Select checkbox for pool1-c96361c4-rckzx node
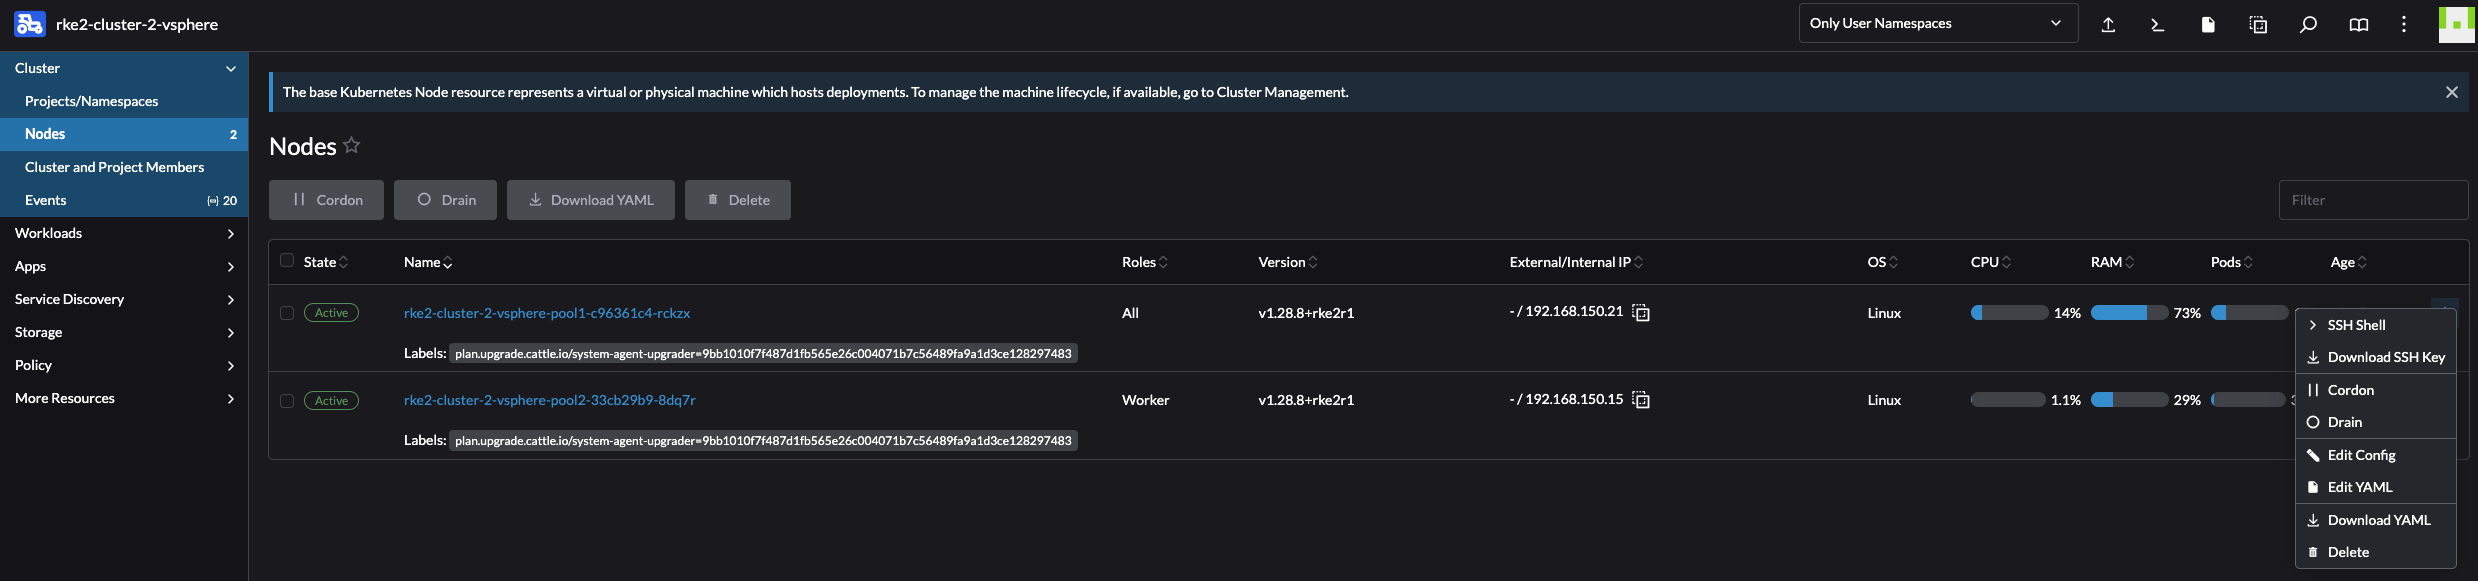 (x=287, y=313)
